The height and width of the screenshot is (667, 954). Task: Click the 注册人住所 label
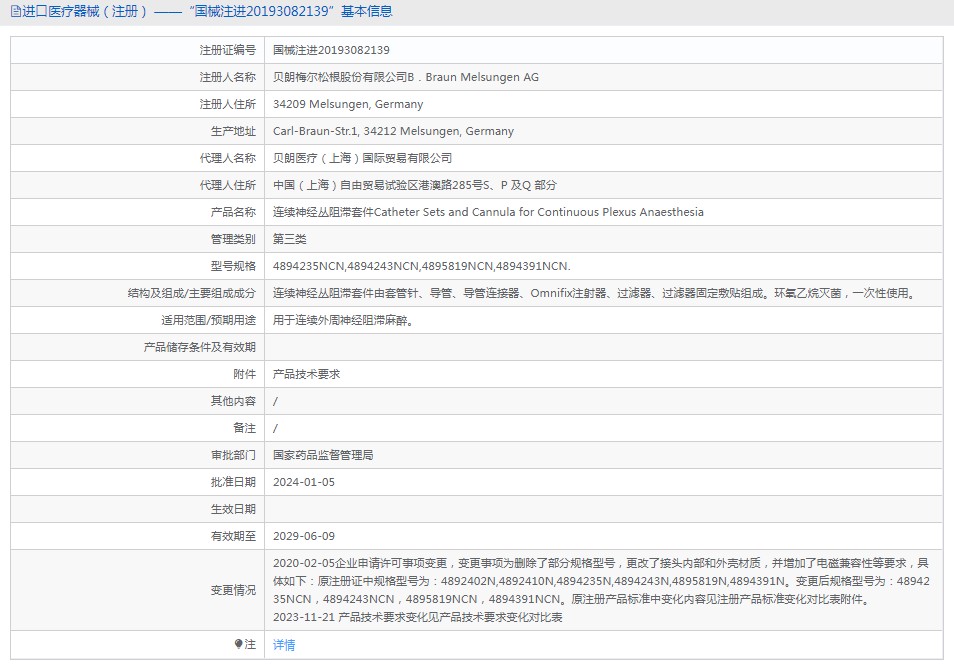228,104
